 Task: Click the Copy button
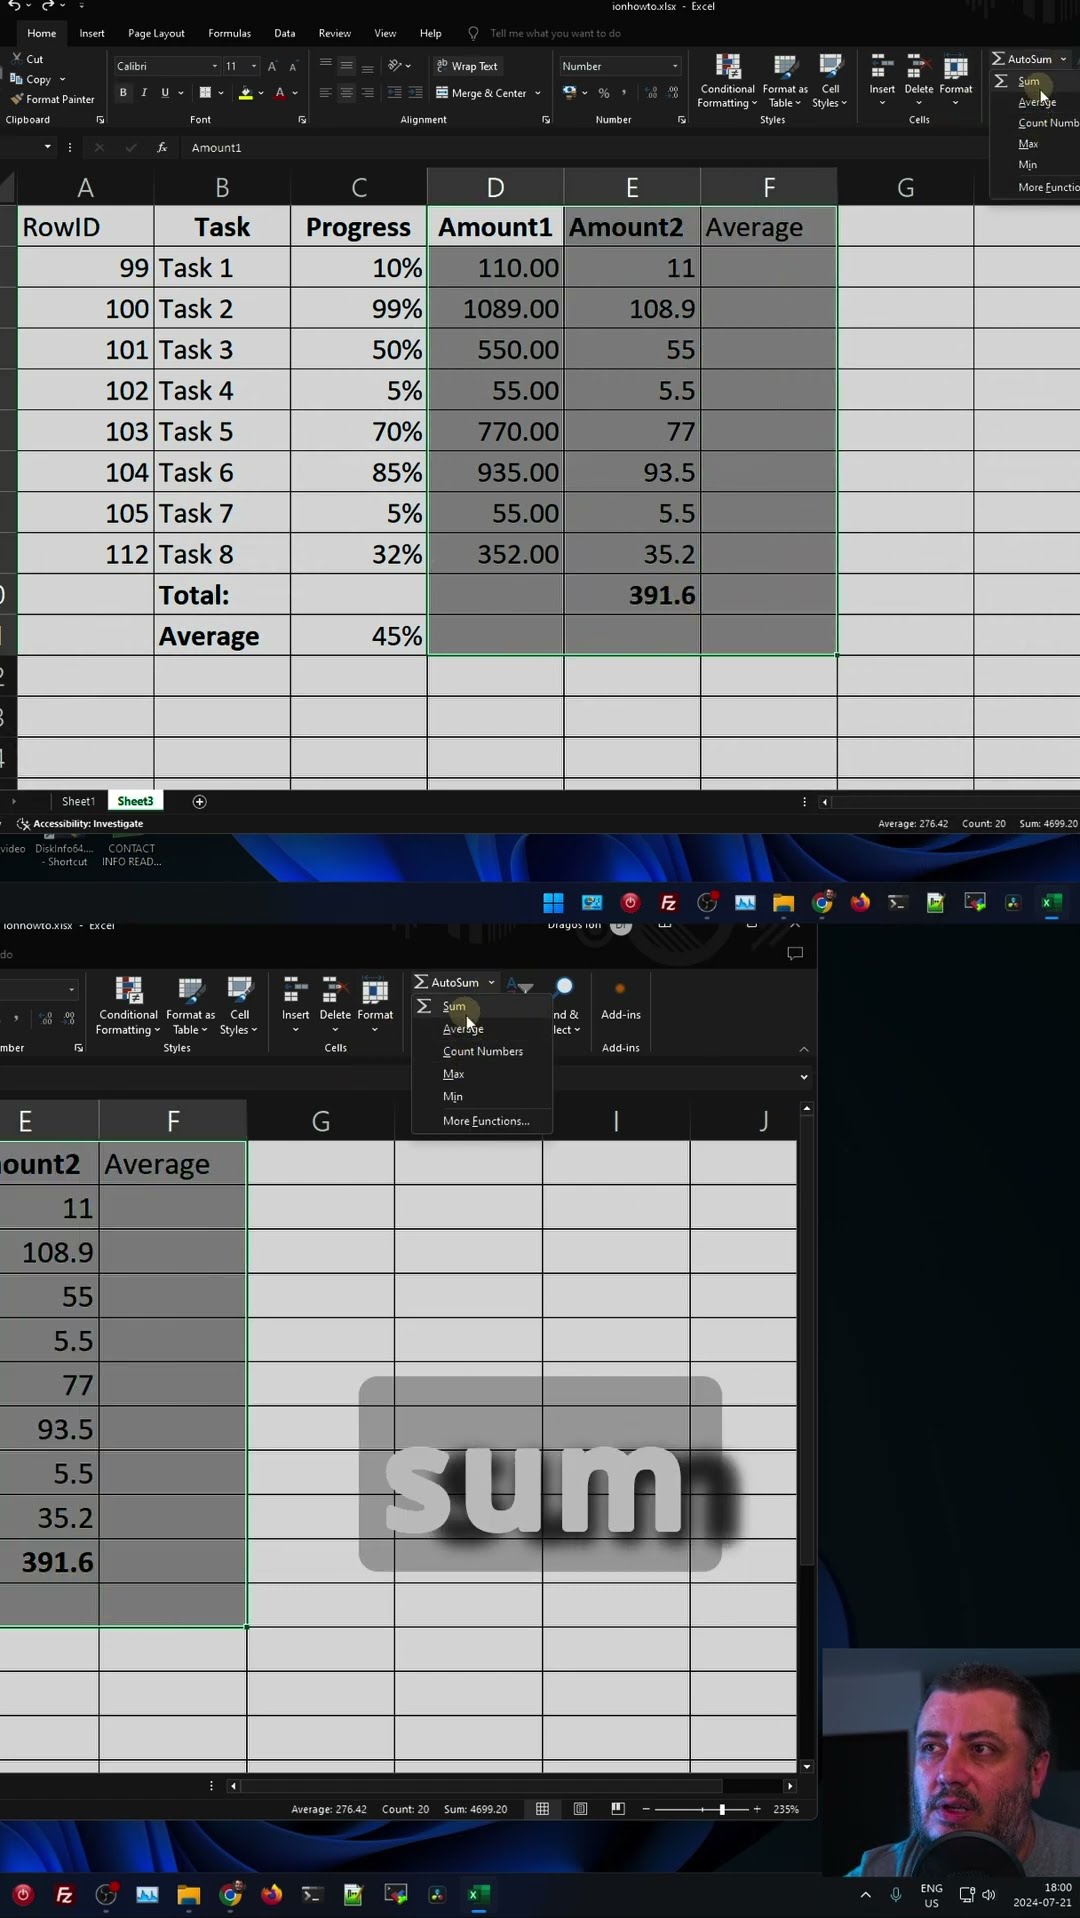pyautogui.click(x=30, y=79)
